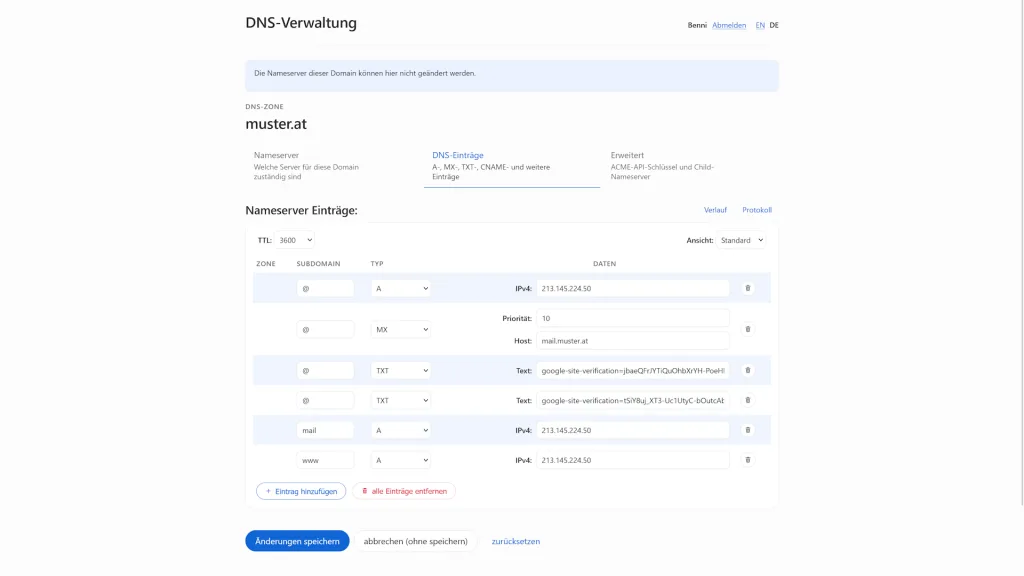Click text field of first TXT record
Viewport: 1024px width, 576px height.
633,370
